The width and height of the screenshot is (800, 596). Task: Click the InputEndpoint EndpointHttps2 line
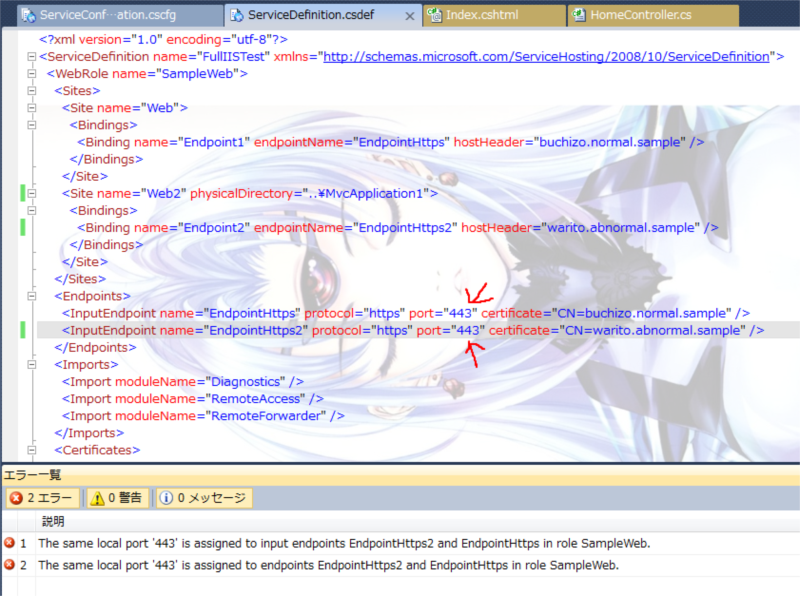413,331
